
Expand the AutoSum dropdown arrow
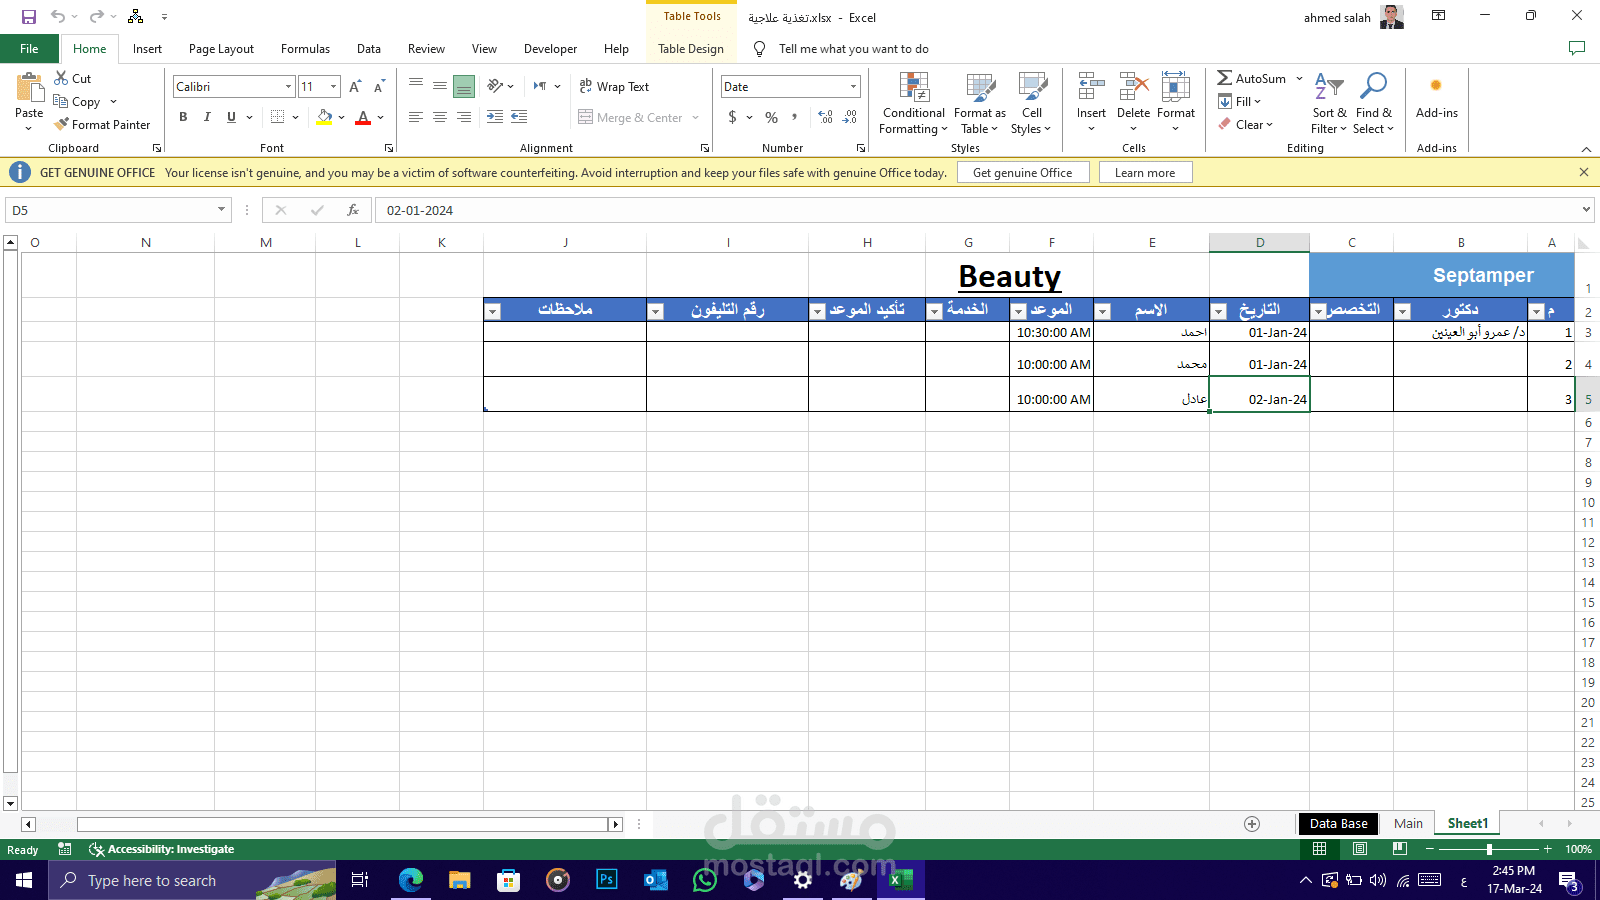click(x=1299, y=78)
